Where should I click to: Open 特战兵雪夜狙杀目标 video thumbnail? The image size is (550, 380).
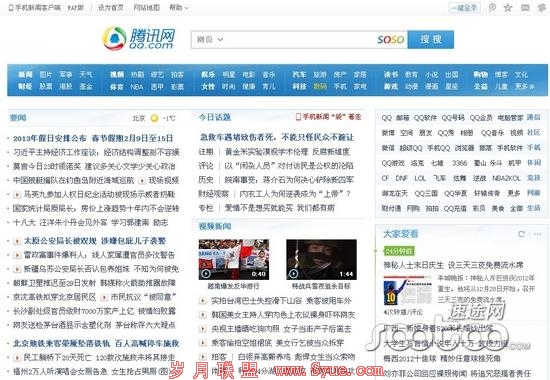point(321,259)
